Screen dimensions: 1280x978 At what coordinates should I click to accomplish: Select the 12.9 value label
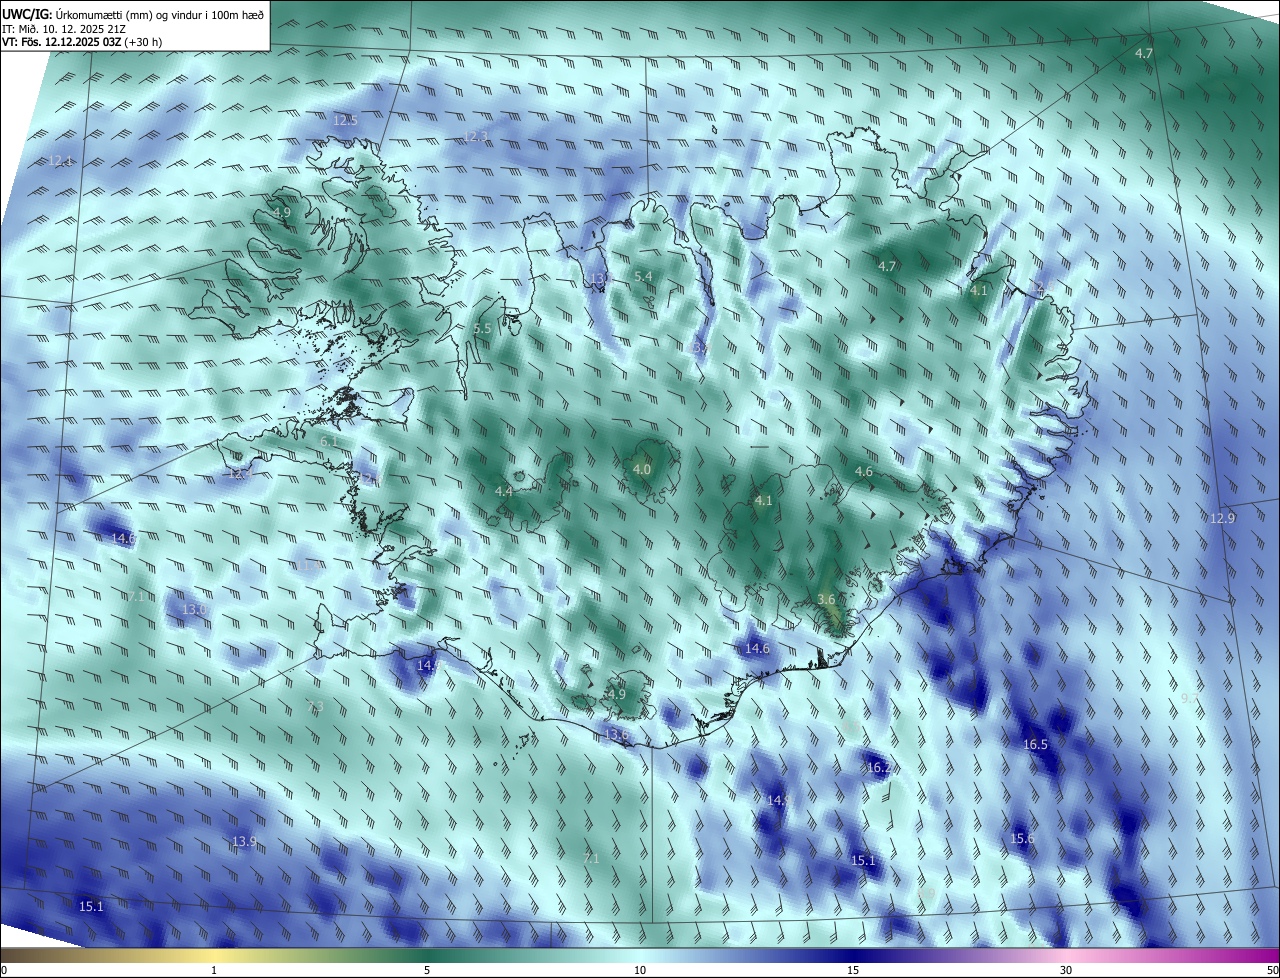point(1223,519)
